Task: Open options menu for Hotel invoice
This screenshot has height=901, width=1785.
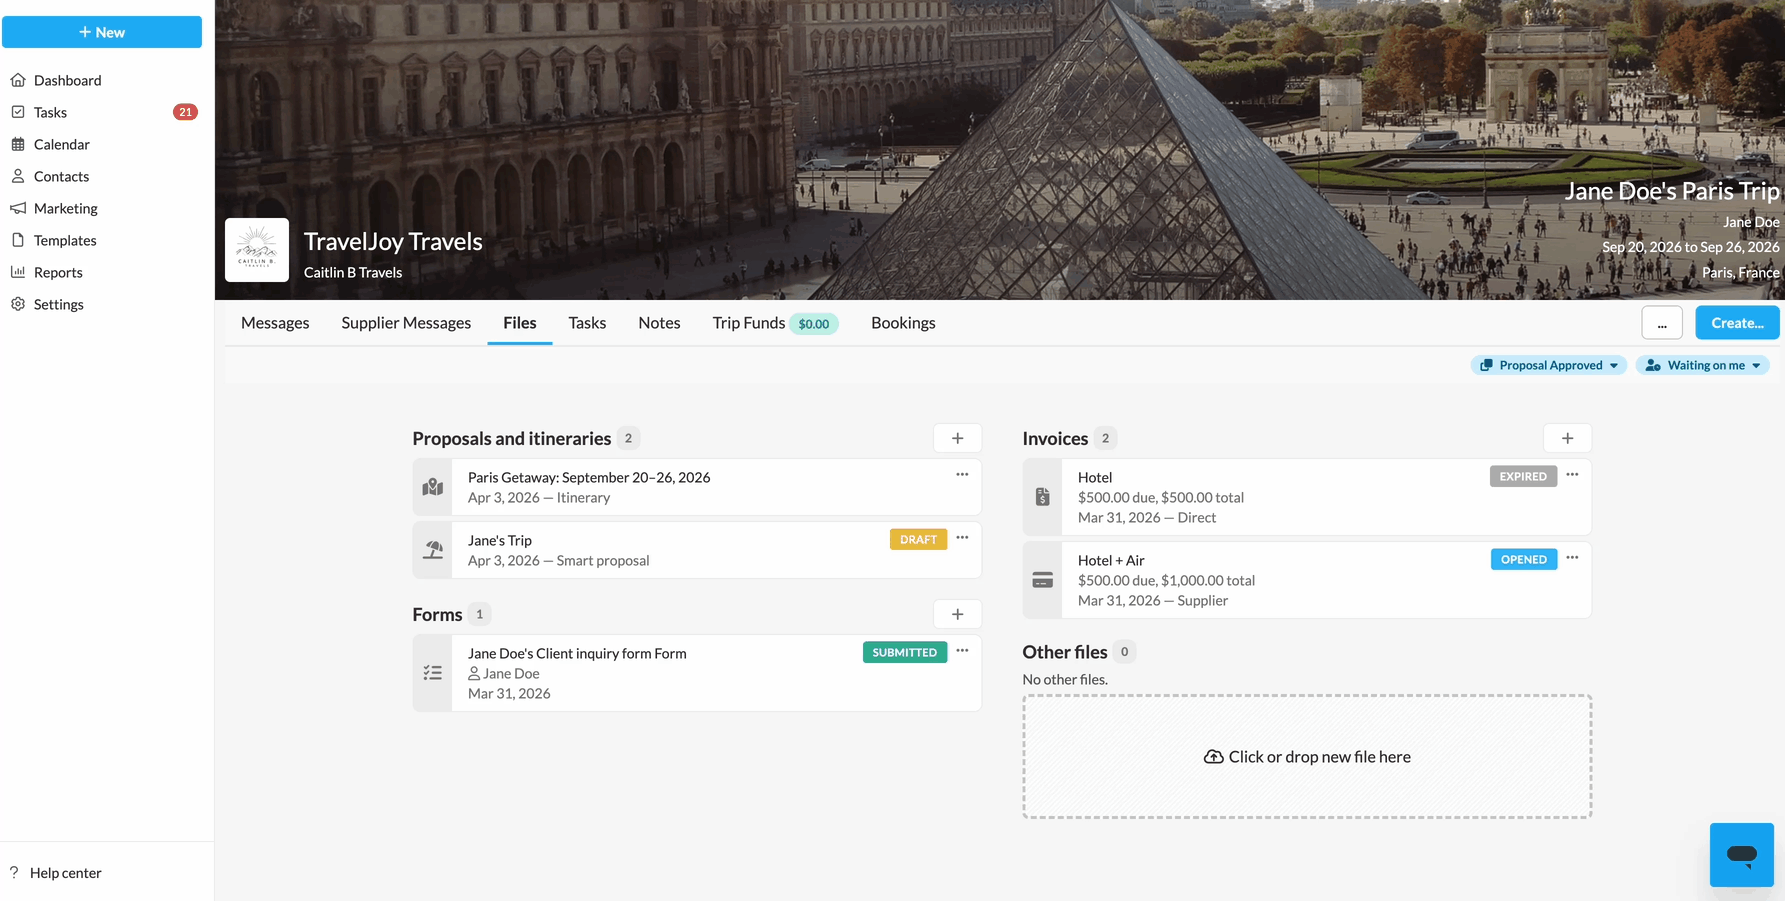Action: (1572, 475)
